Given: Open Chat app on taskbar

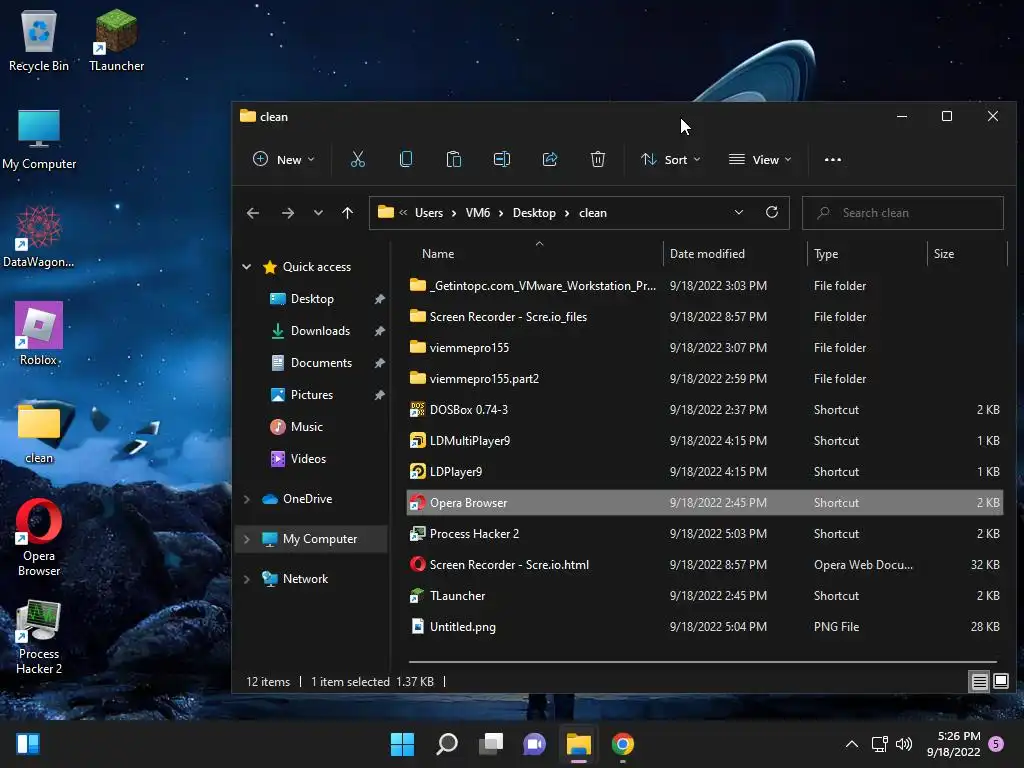Looking at the screenshot, I should [534, 744].
